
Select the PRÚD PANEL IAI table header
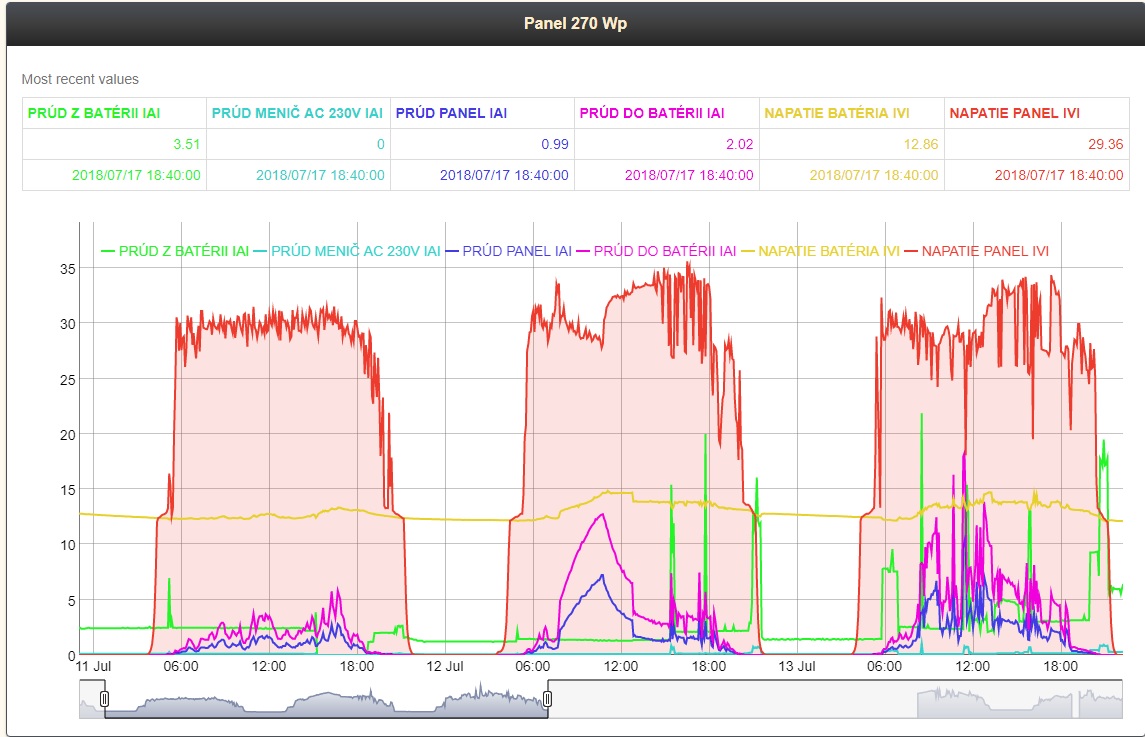(483, 113)
